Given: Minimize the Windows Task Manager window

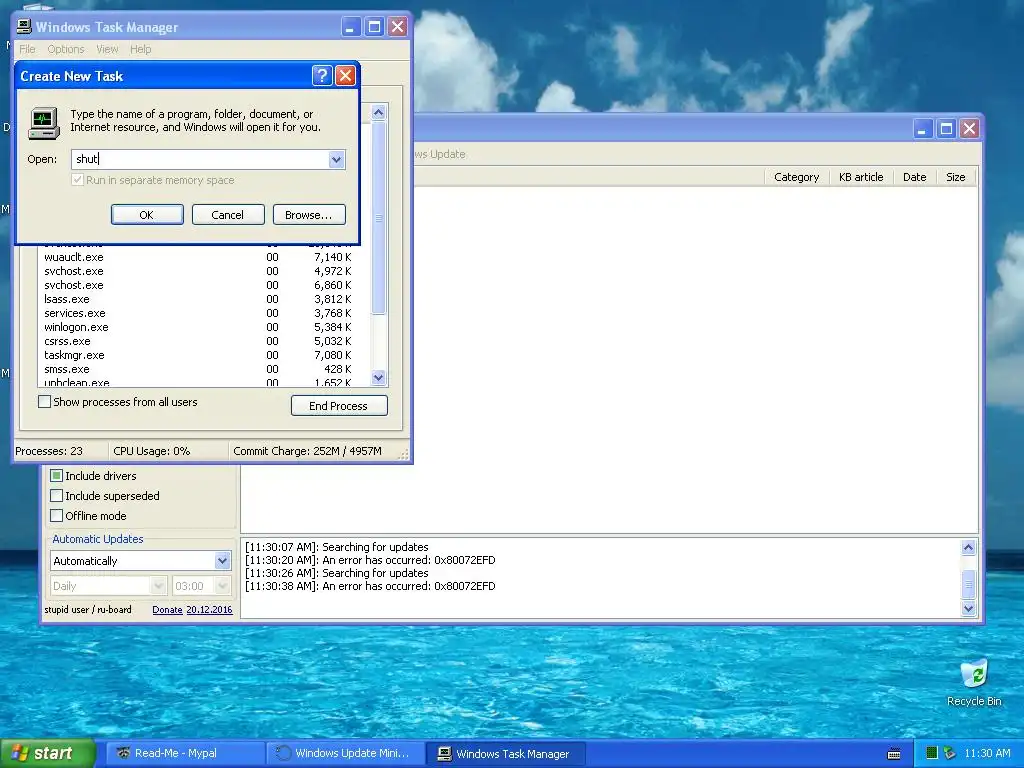Looking at the screenshot, I should point(351,27).
